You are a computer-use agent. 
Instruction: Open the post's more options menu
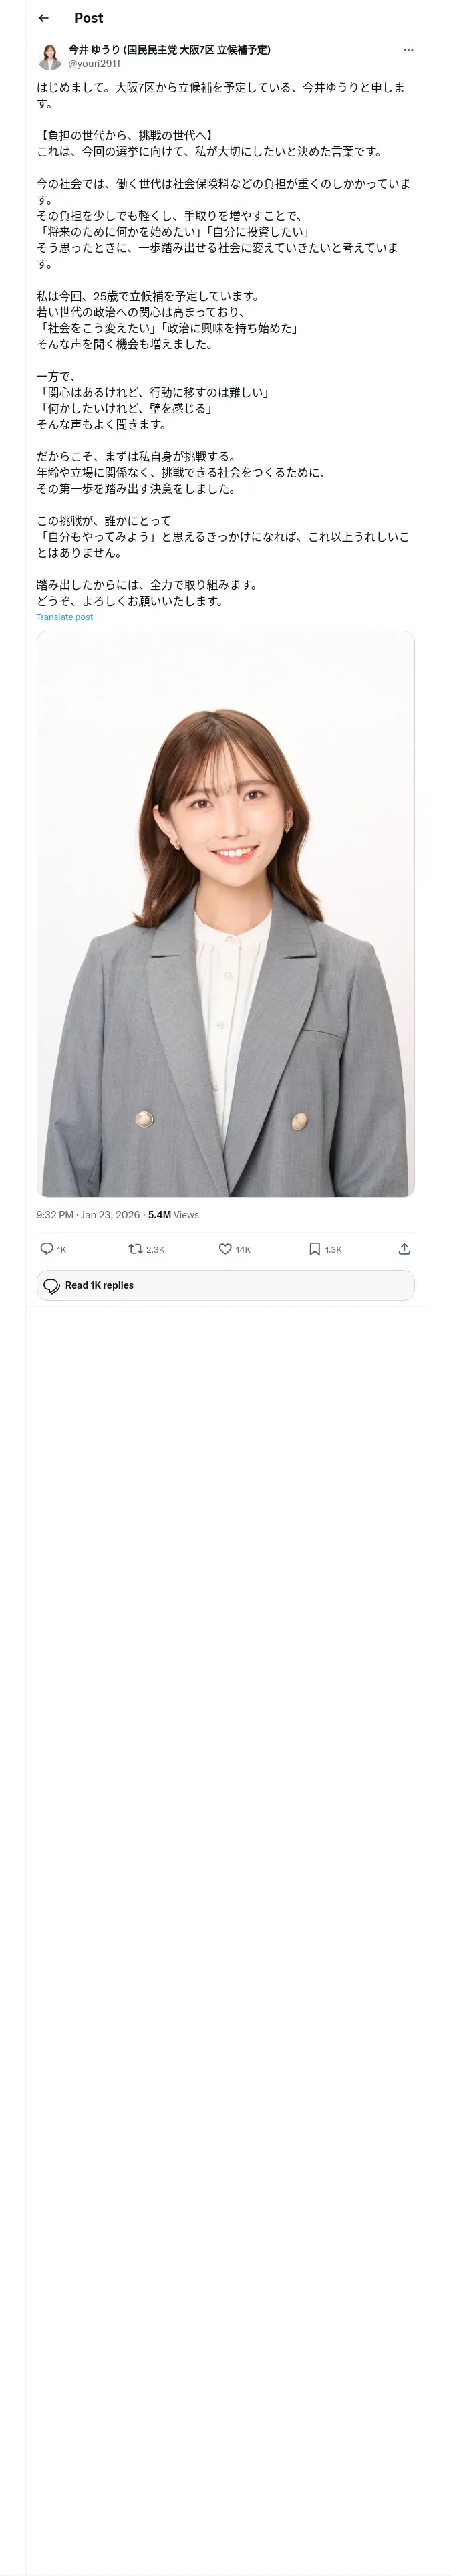point(407,50)
